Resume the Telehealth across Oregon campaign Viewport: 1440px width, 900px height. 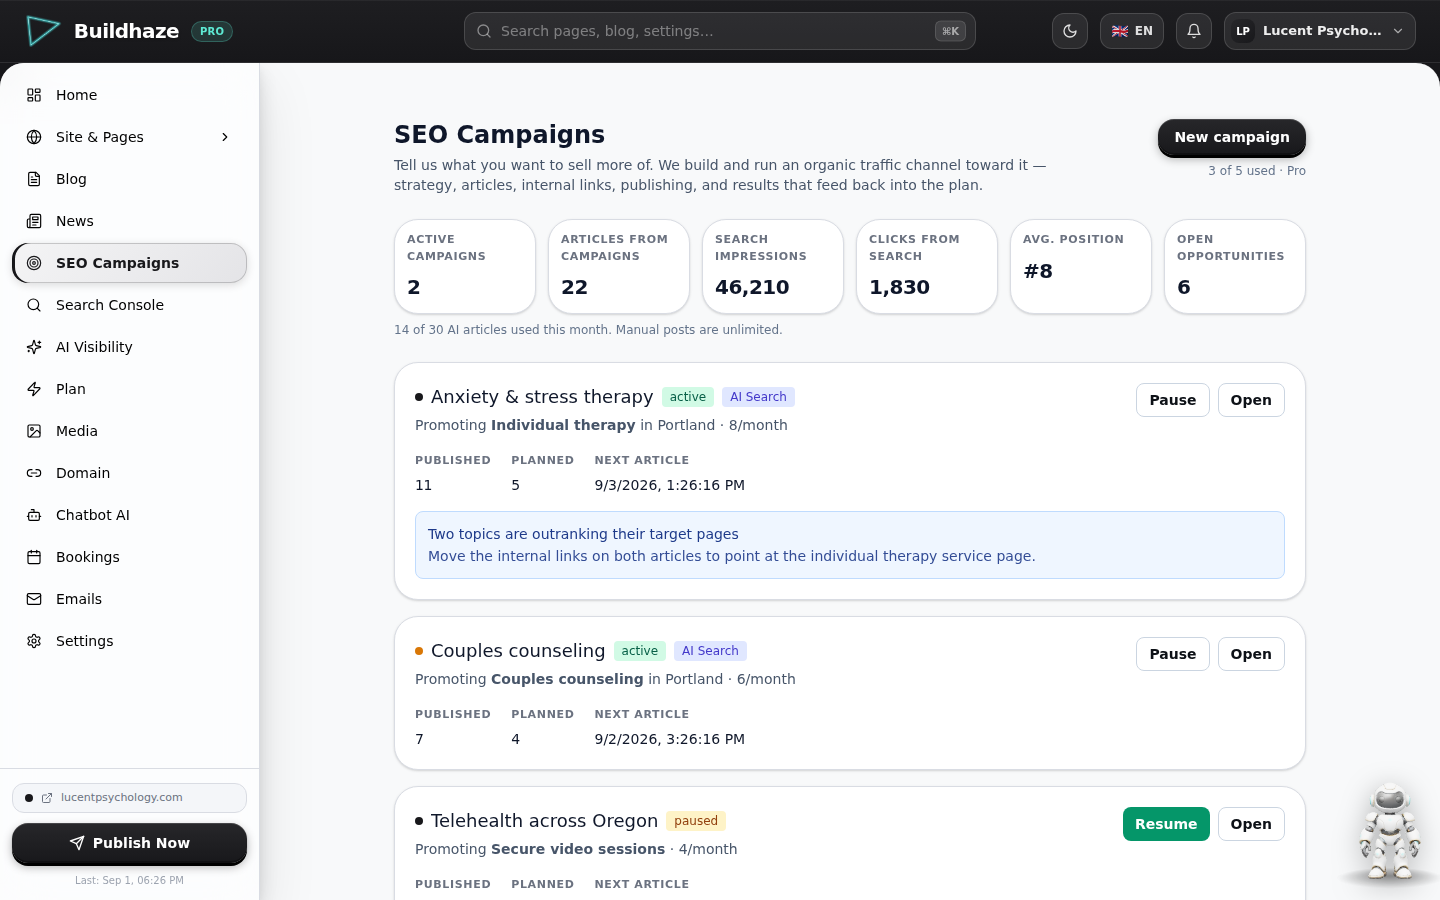tap(1166, 824)
